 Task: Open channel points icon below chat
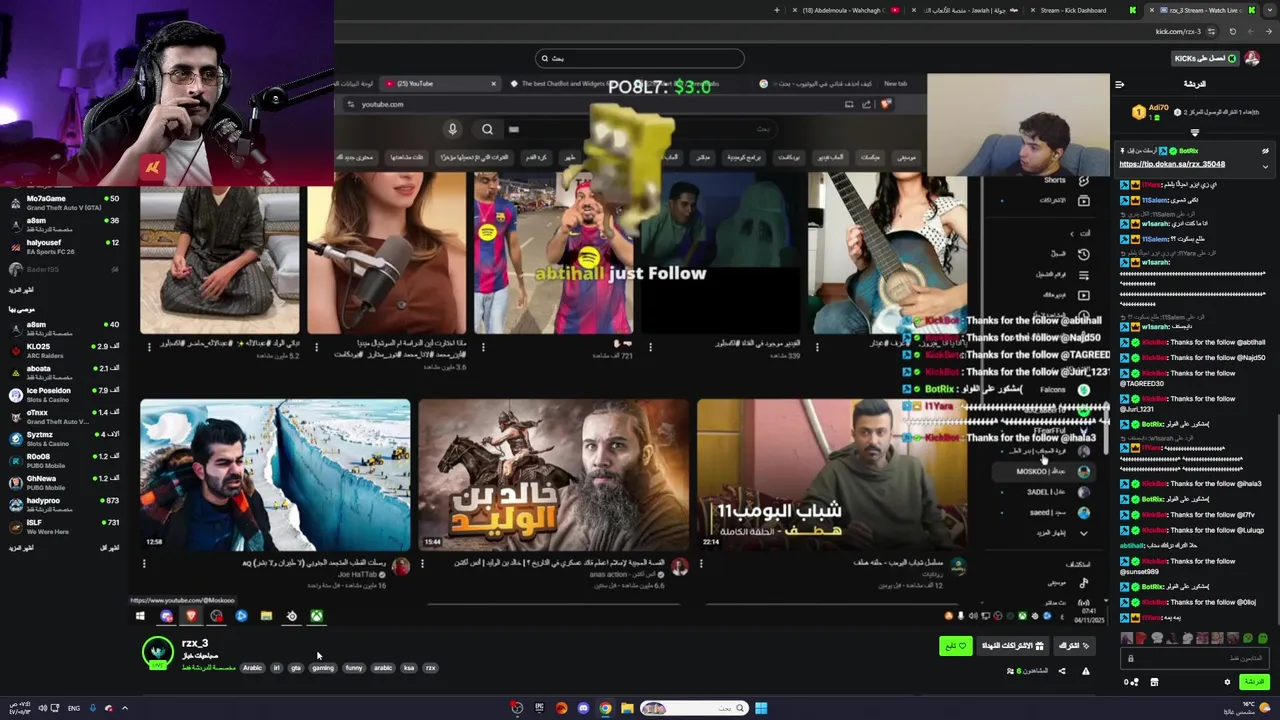(1130, 682)
